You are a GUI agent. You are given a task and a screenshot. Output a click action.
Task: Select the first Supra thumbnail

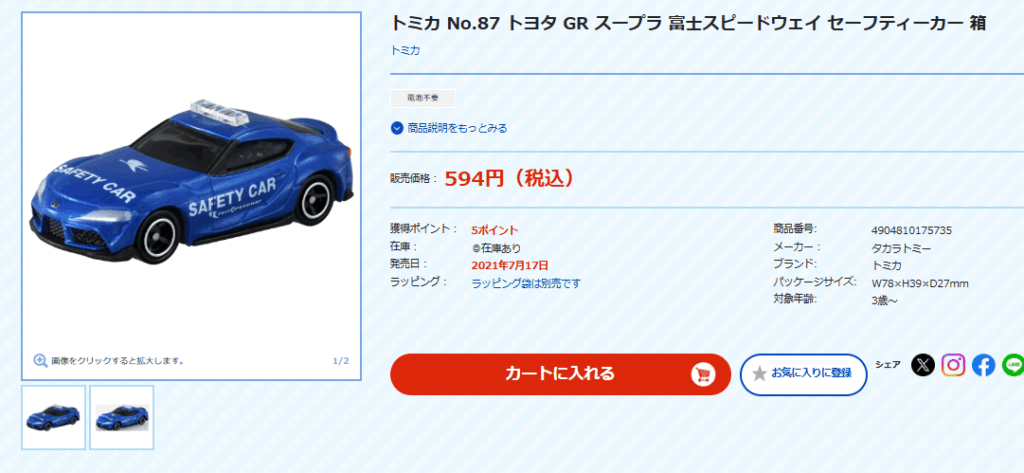tap(54, 417)
